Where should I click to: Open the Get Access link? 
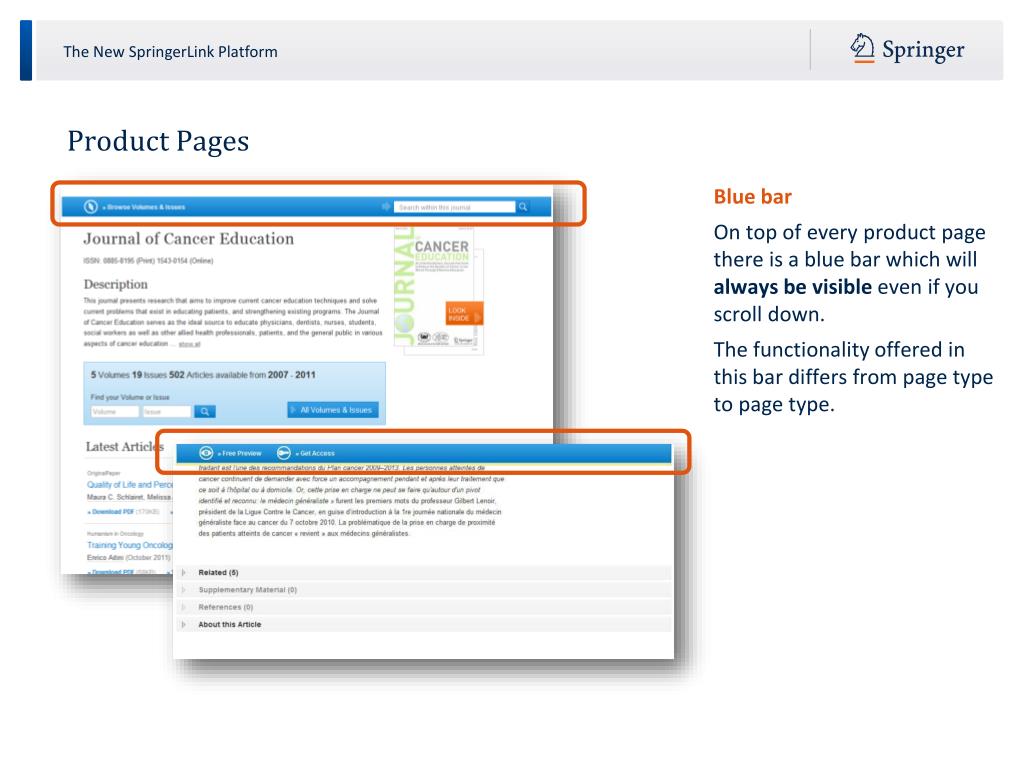point(315,453)
